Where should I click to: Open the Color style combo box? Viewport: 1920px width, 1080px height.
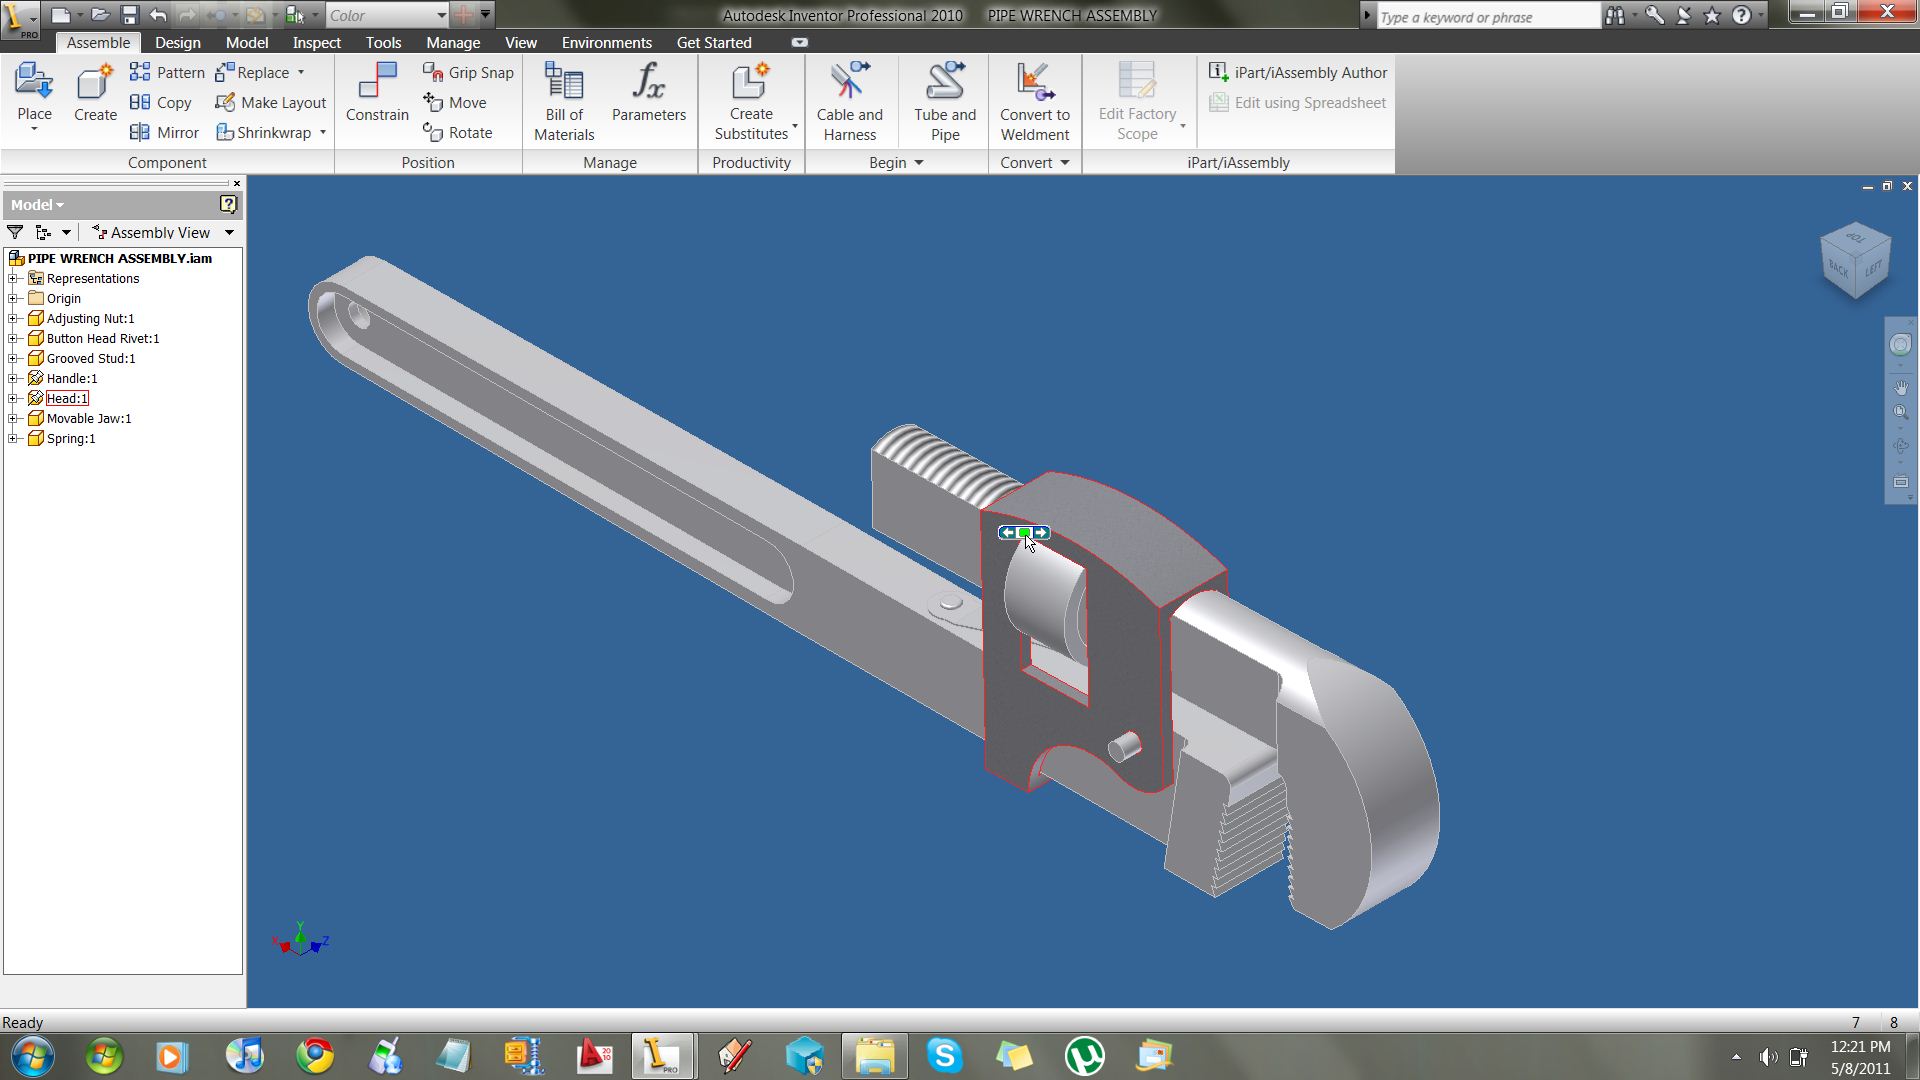[387, 15]
